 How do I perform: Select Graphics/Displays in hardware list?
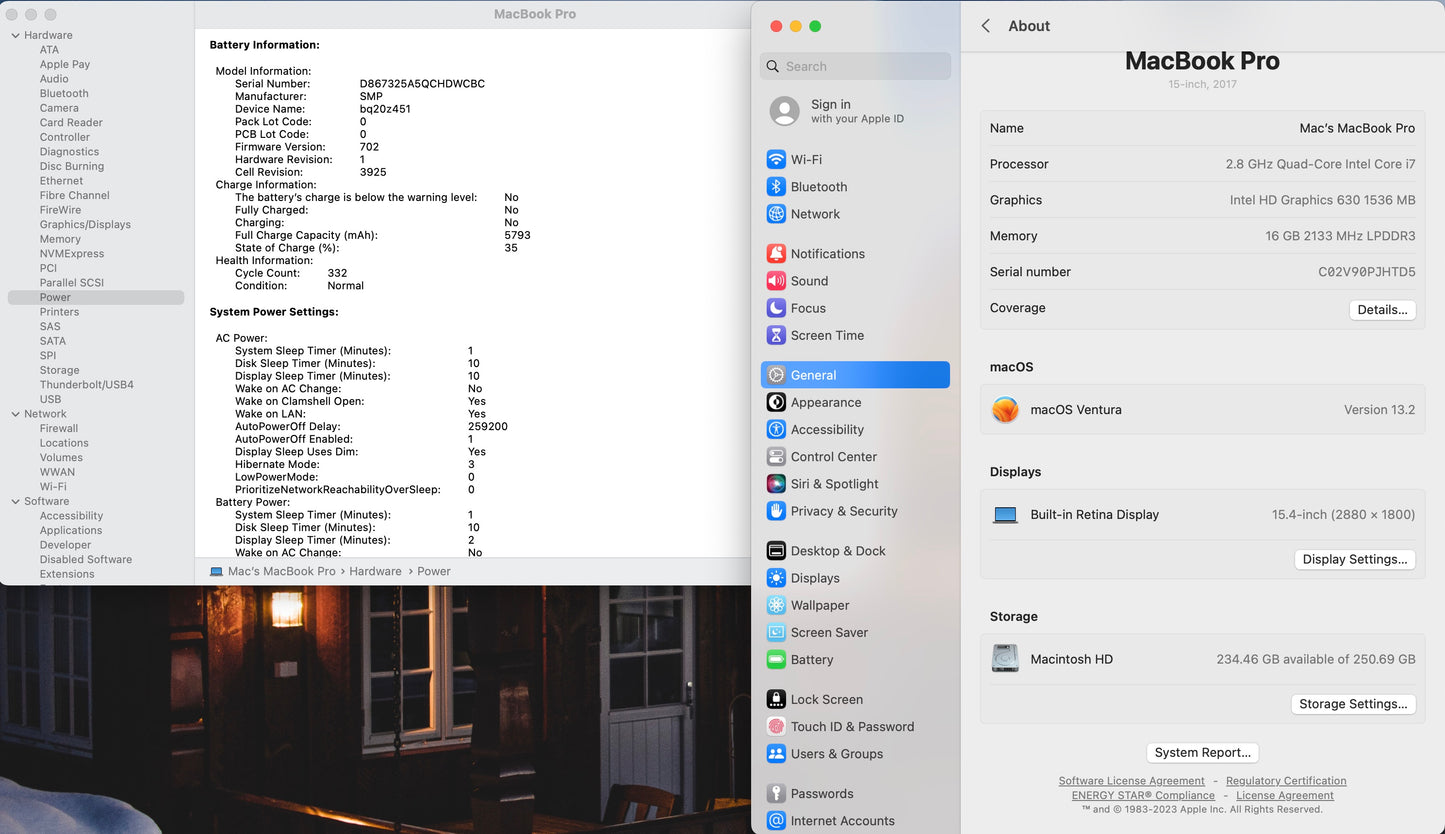pyautogui.click(x=85, y=225)
